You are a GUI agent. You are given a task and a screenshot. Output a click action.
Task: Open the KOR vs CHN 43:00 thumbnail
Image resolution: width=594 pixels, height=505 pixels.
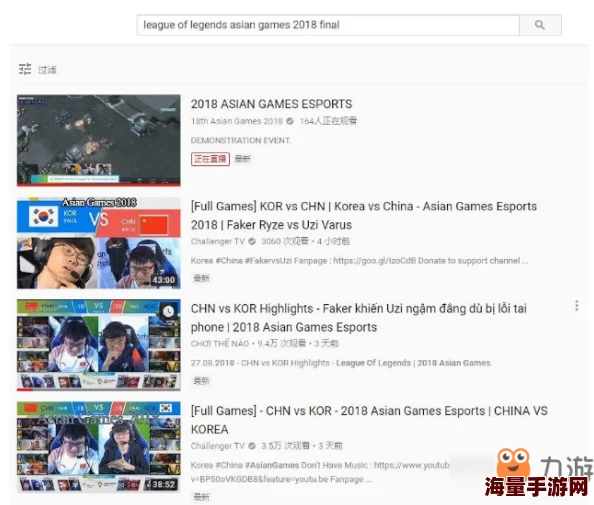tap(98, 243)
